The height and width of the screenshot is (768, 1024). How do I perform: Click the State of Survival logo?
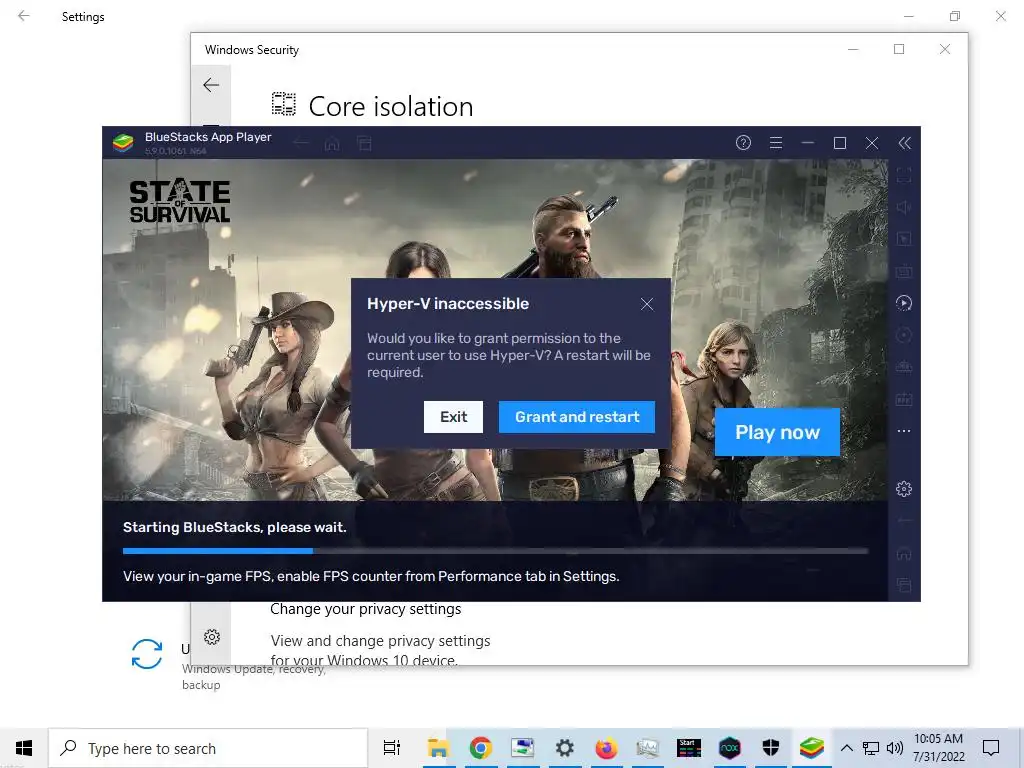pos(180,202)
